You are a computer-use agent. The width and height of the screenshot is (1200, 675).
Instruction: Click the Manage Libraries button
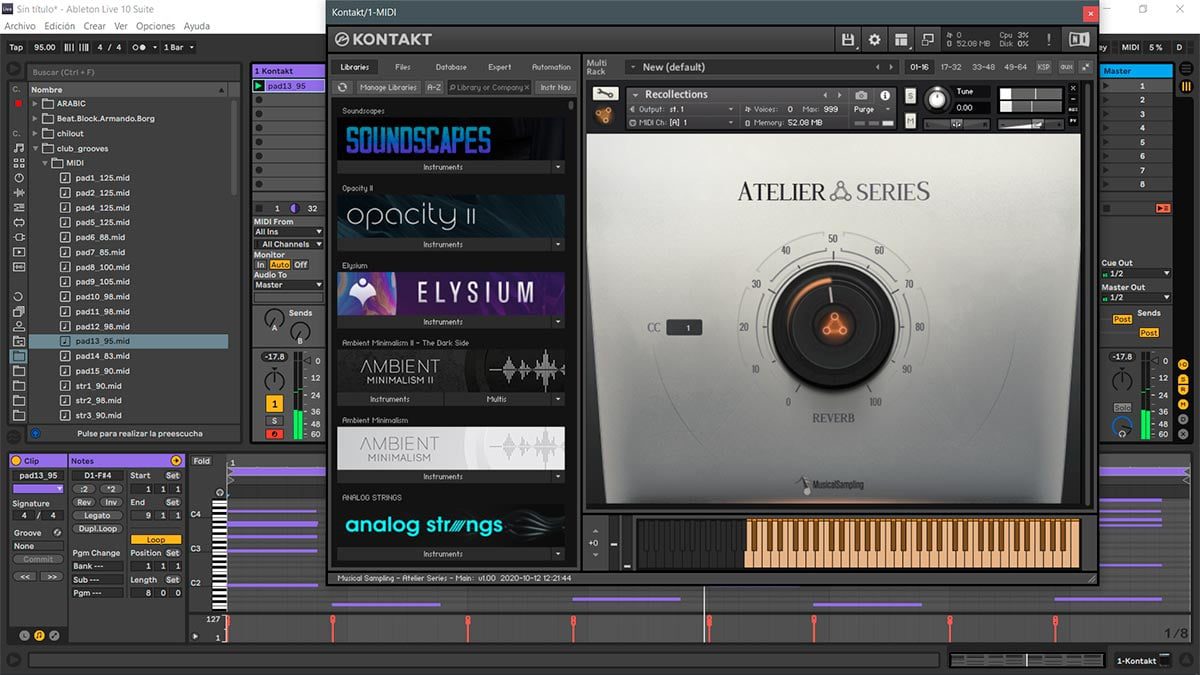coord(388,88)
